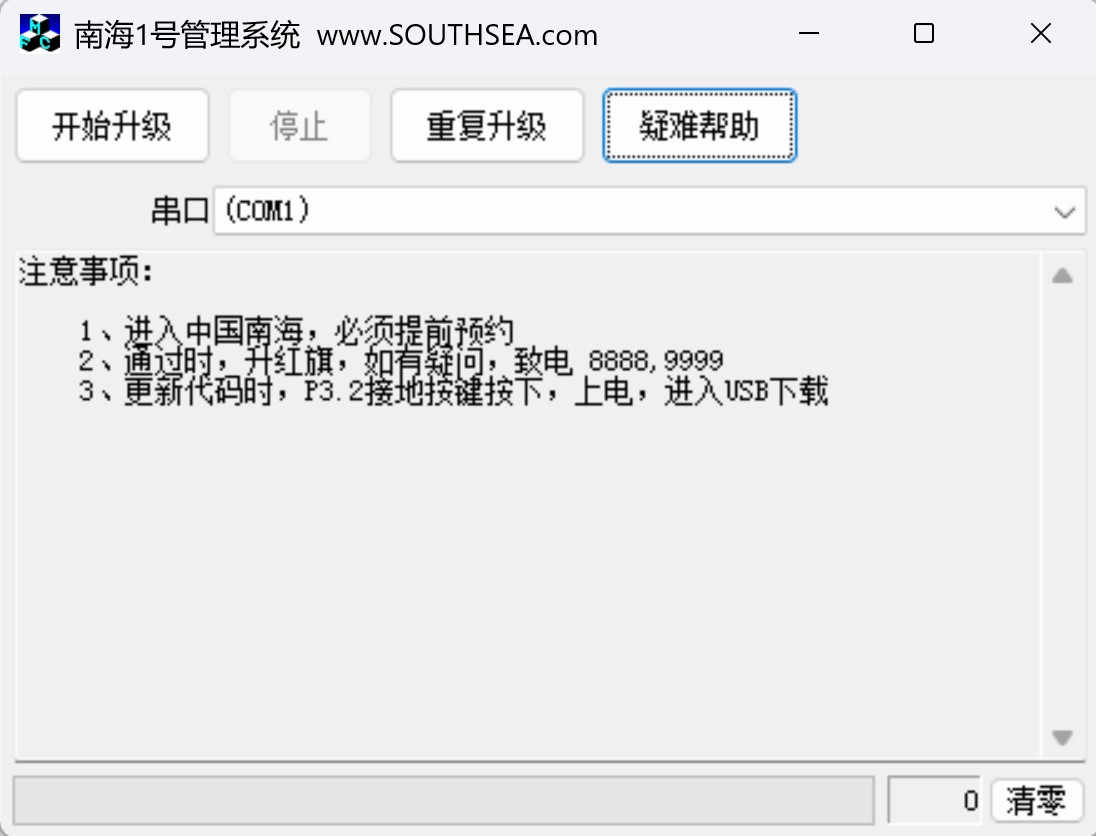The image size is (1096, 836).
Task: Click the empty progress bar at the bottom
Action: pyautogui.click(x=443, y=800)
